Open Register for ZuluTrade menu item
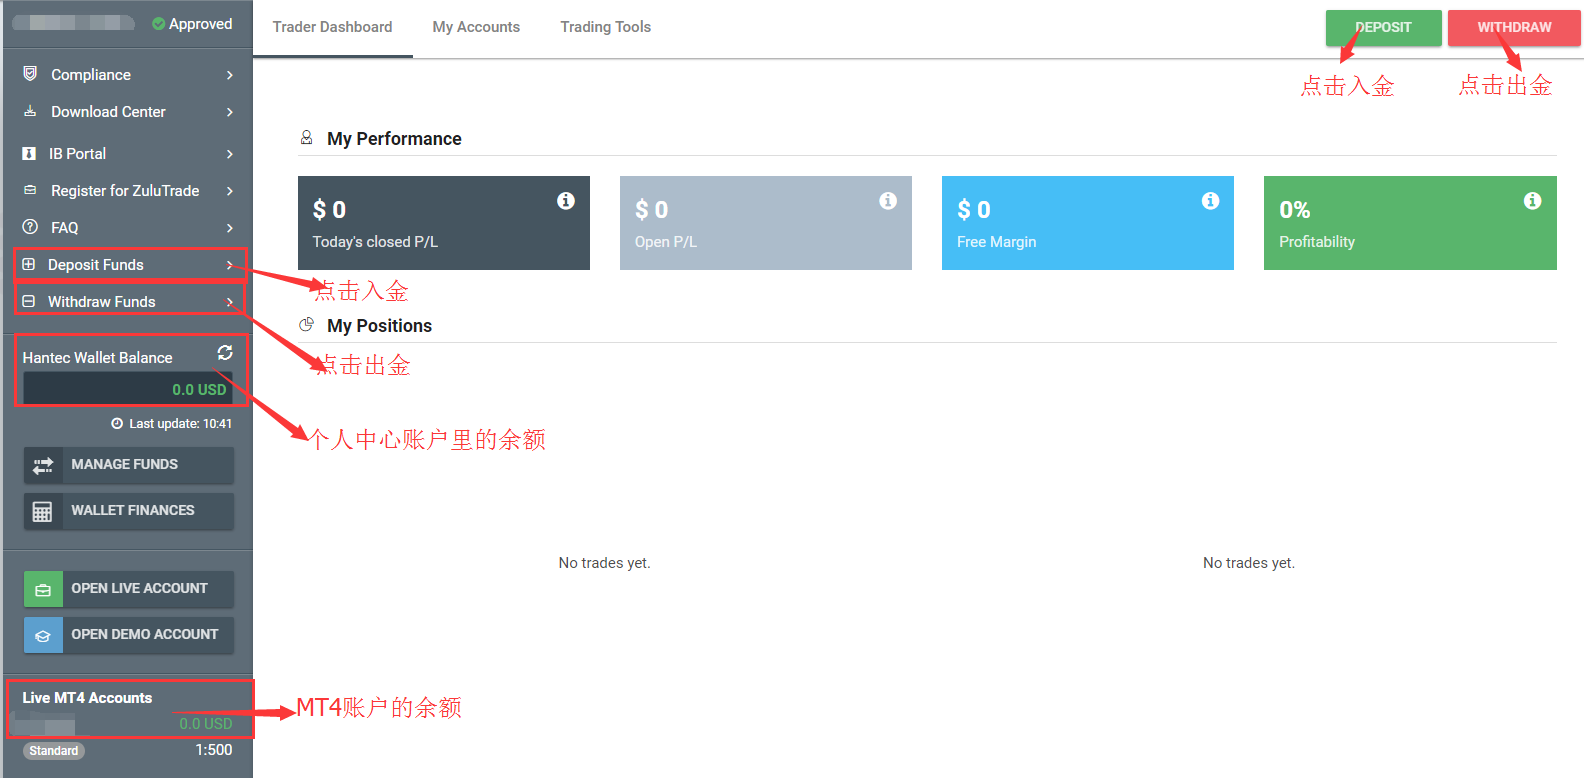Viewport: 1584px width, 778px height. (125, 191)
